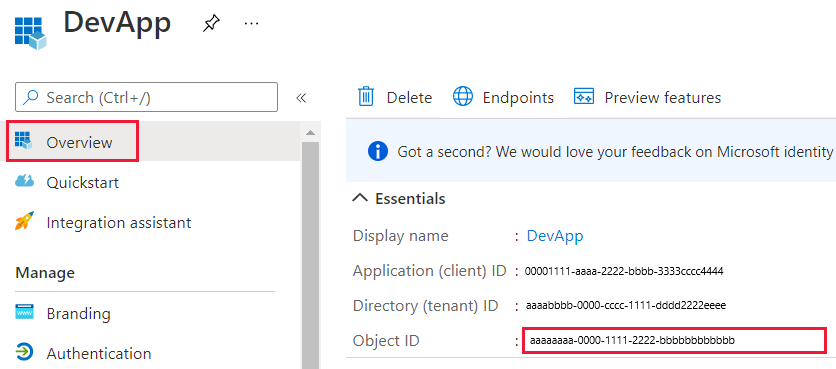Click the DevApp page title
This screenshot has width=836, height=369.
tap(117, 23)
